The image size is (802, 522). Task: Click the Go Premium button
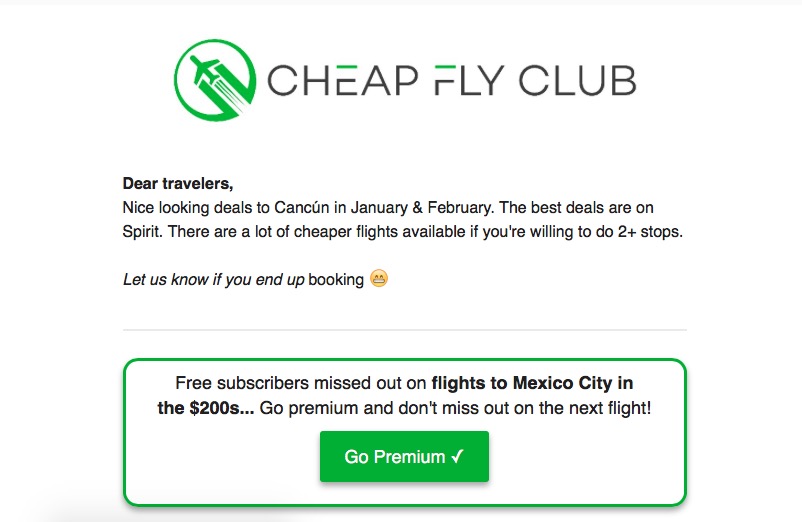pos(404,456)
